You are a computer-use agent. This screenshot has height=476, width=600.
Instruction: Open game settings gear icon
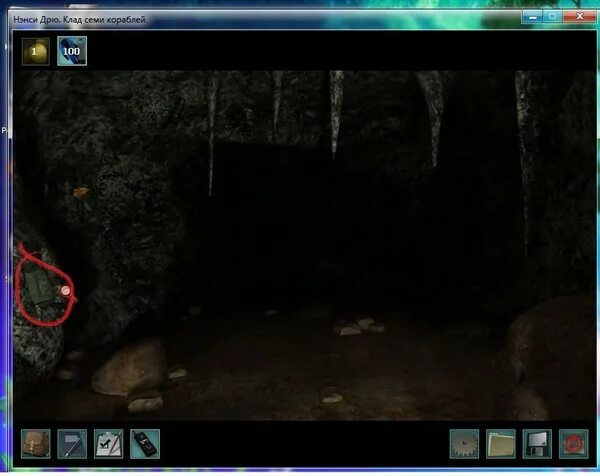(465, 444)
